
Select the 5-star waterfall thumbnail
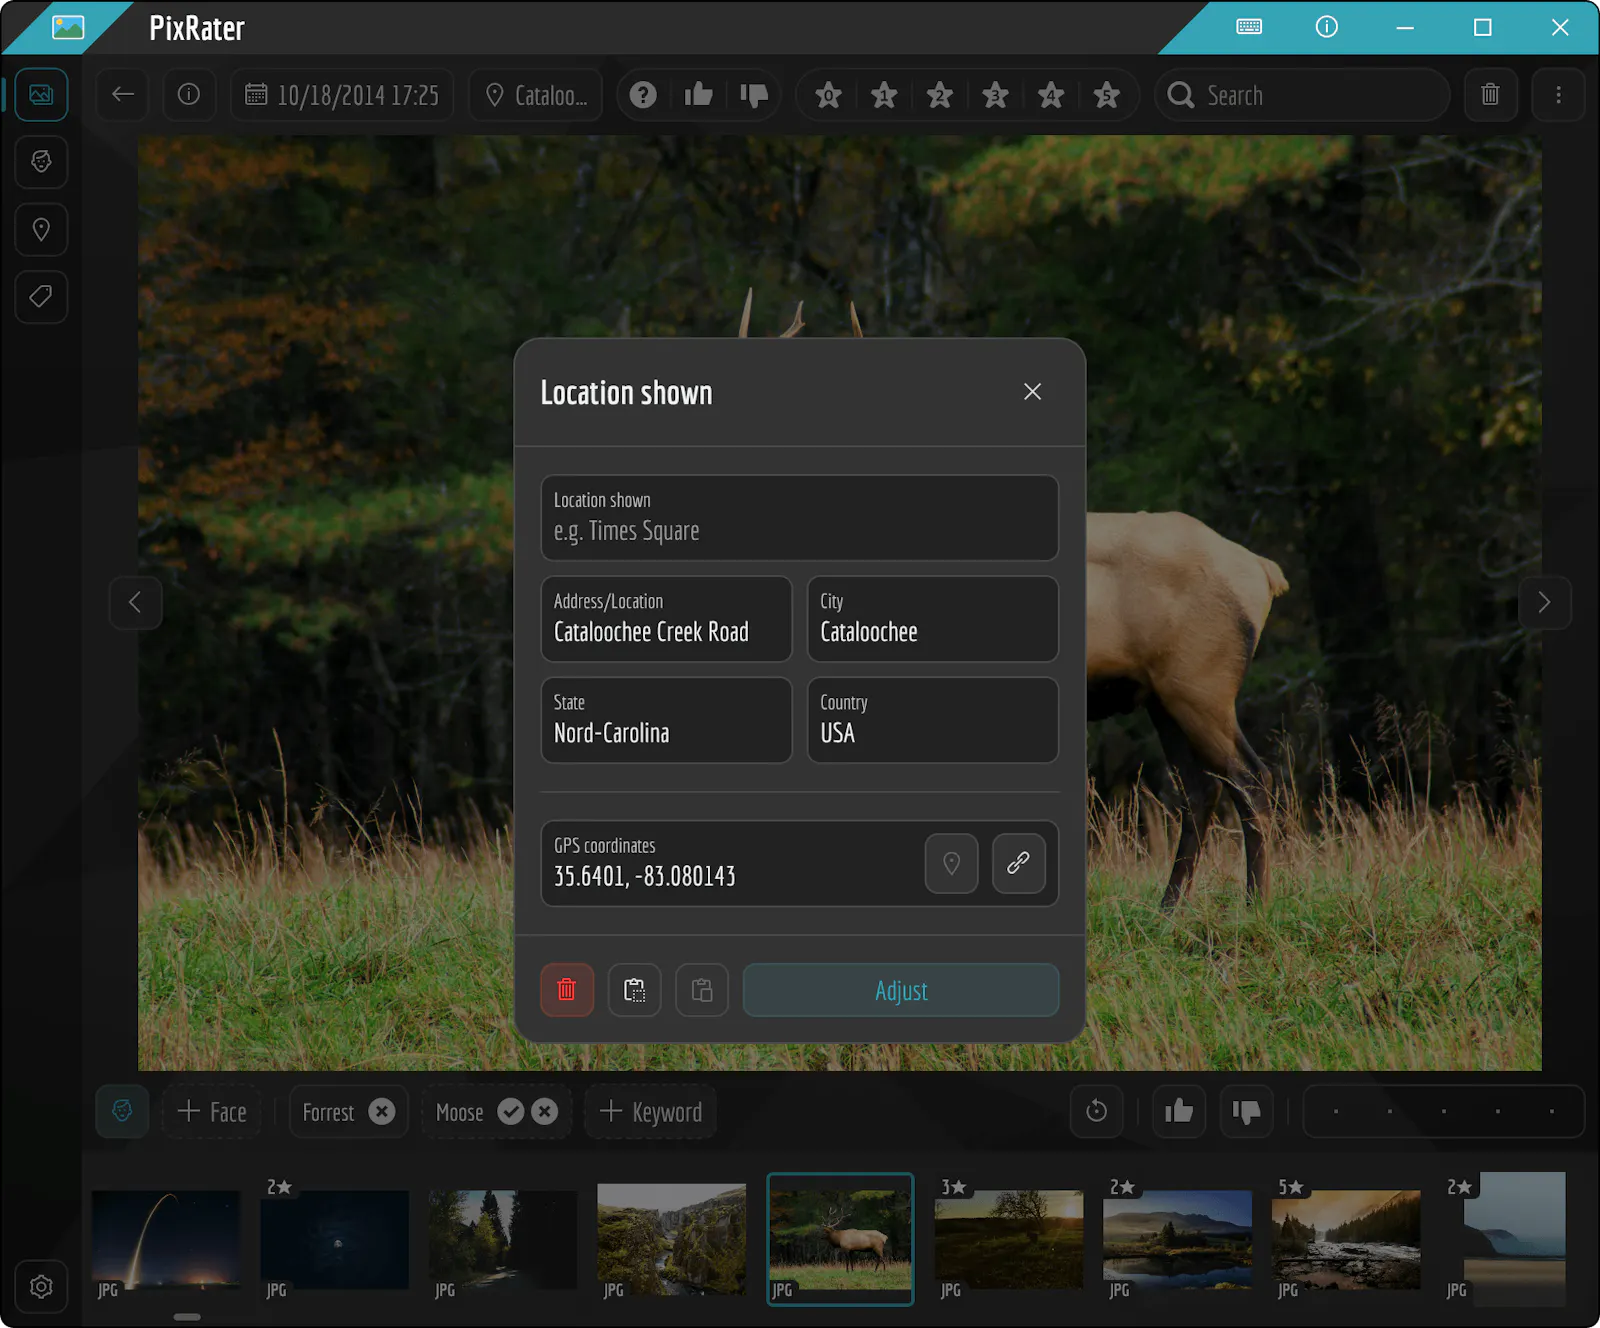[1346, 1239]
